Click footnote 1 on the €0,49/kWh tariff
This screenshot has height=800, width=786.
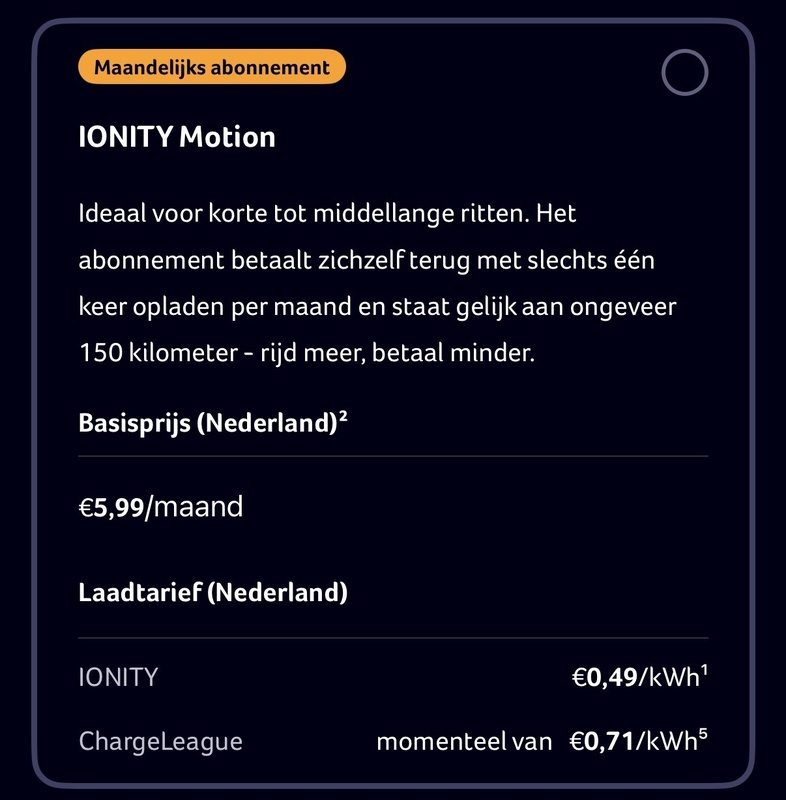tap(706, 668)
